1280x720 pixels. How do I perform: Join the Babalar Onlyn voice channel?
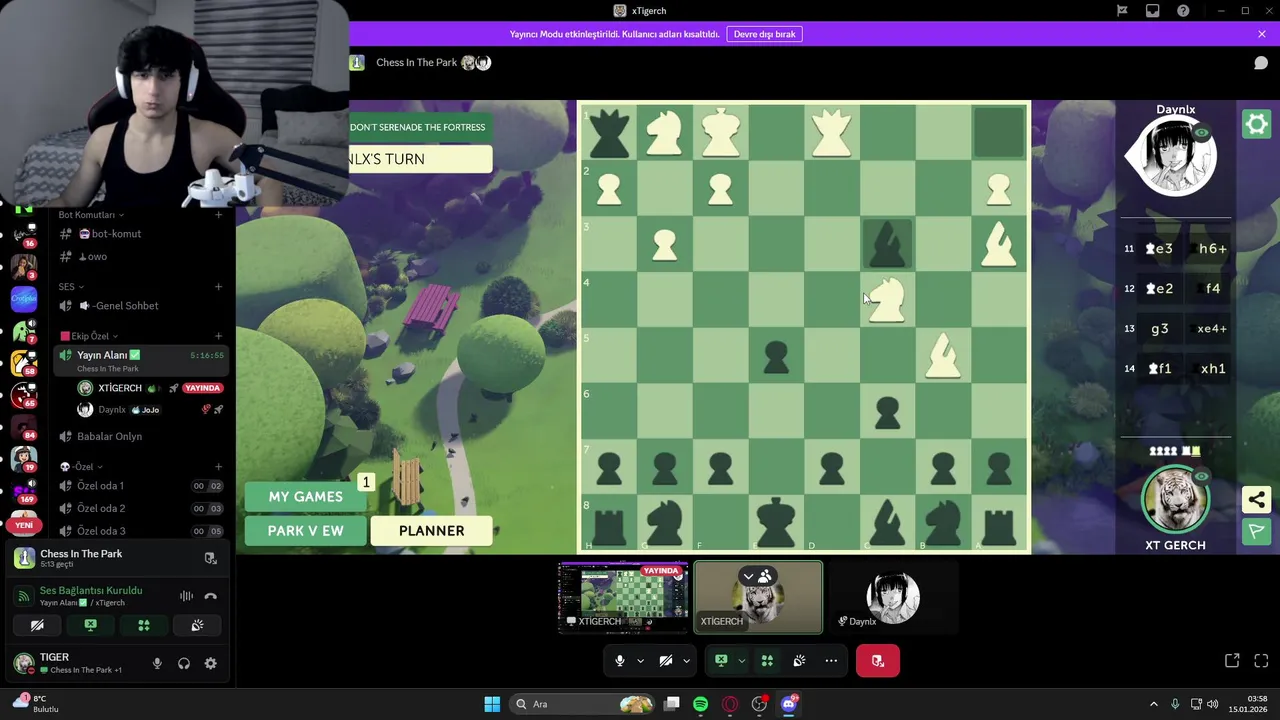point(140,437)
